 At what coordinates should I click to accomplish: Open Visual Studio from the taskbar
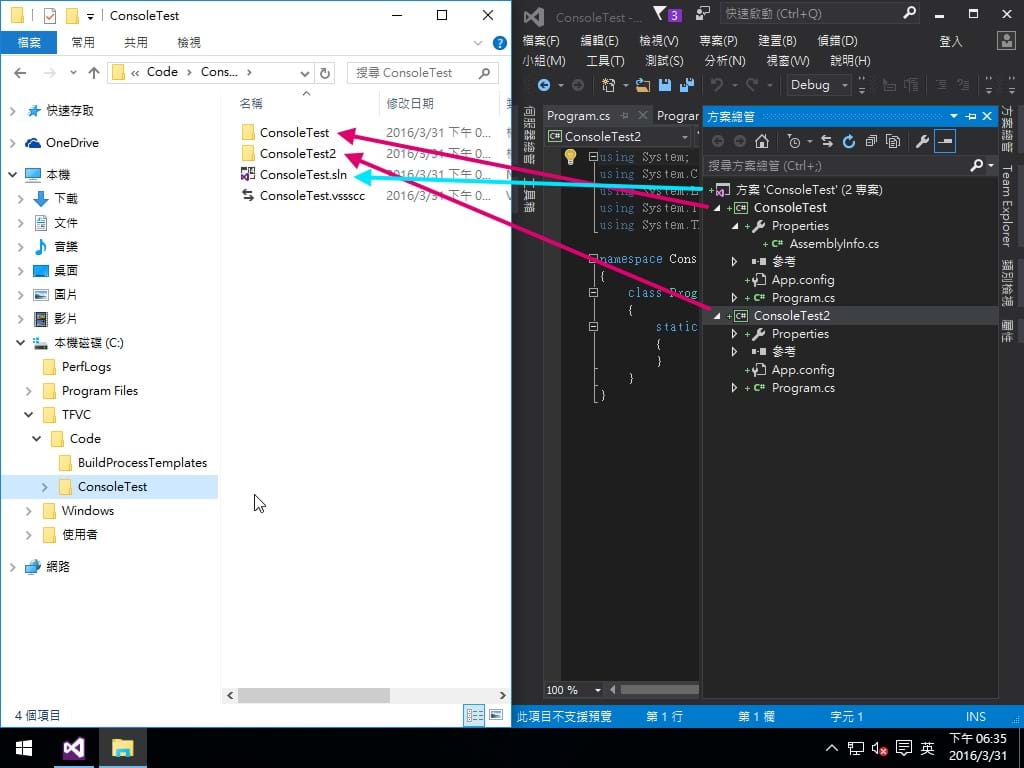[74, 748]
